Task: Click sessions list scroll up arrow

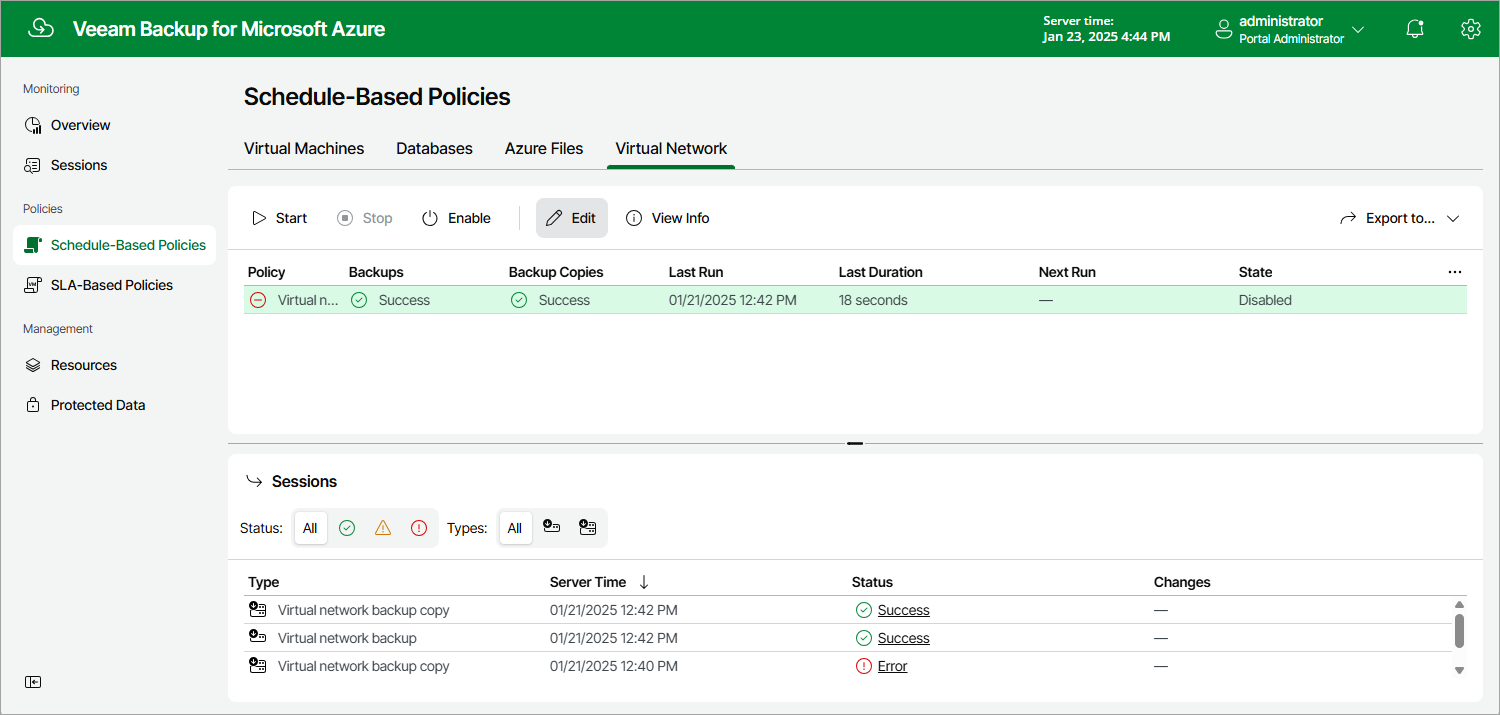Action: [1459, 605]
